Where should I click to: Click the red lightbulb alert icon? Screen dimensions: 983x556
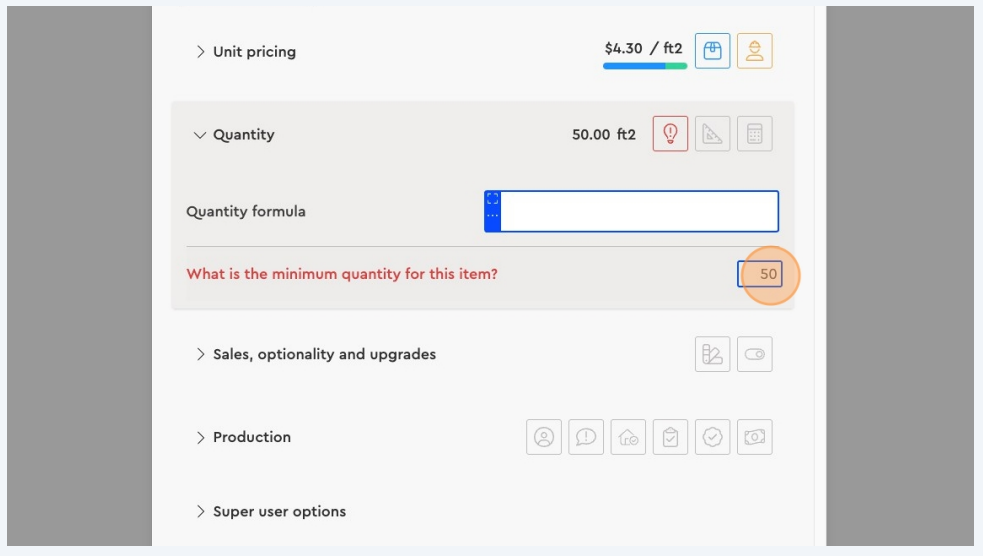pos(670,134)
